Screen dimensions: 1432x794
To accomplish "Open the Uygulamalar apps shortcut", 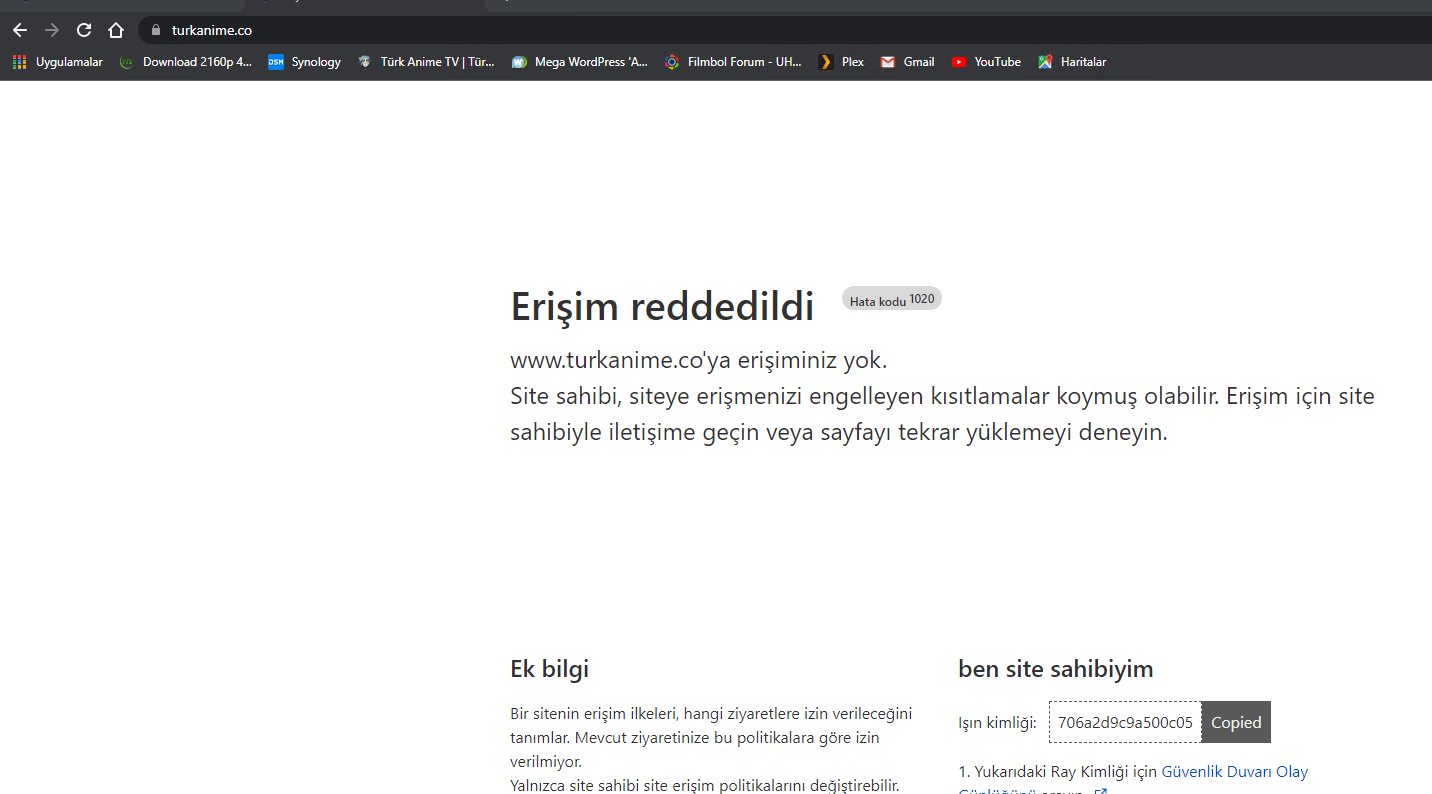I will click(58, 62).
